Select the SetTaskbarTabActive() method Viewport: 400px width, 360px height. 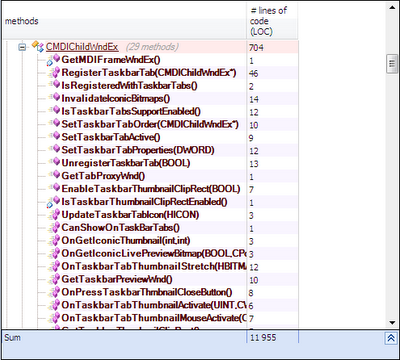tap(111, 137)
